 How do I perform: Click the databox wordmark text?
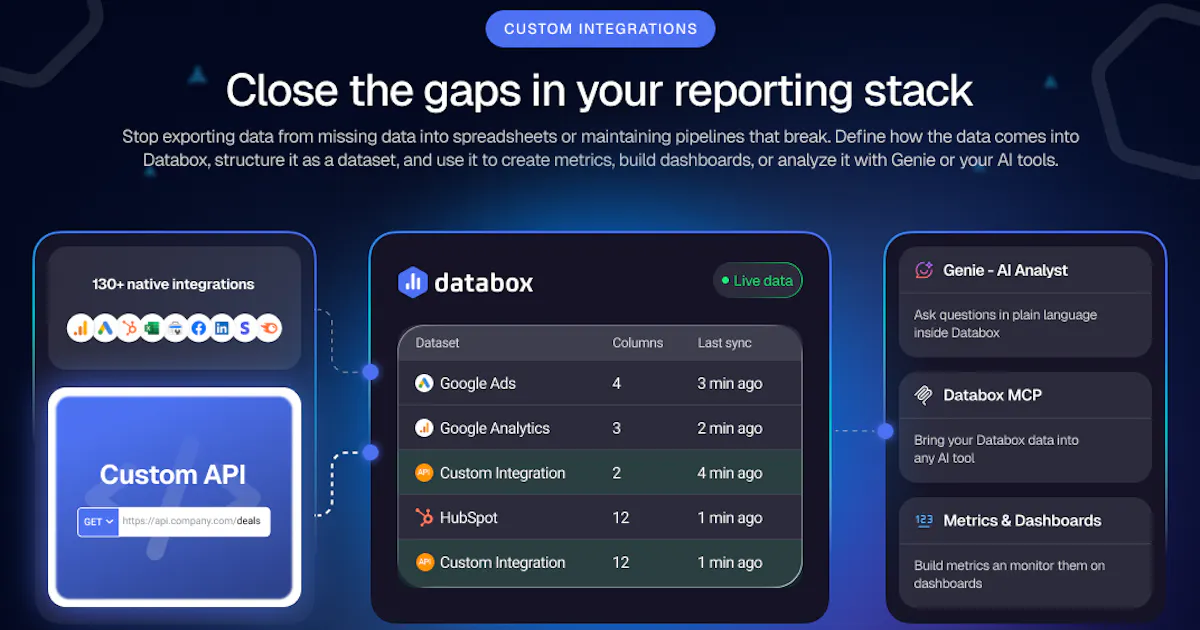[484, 283]
